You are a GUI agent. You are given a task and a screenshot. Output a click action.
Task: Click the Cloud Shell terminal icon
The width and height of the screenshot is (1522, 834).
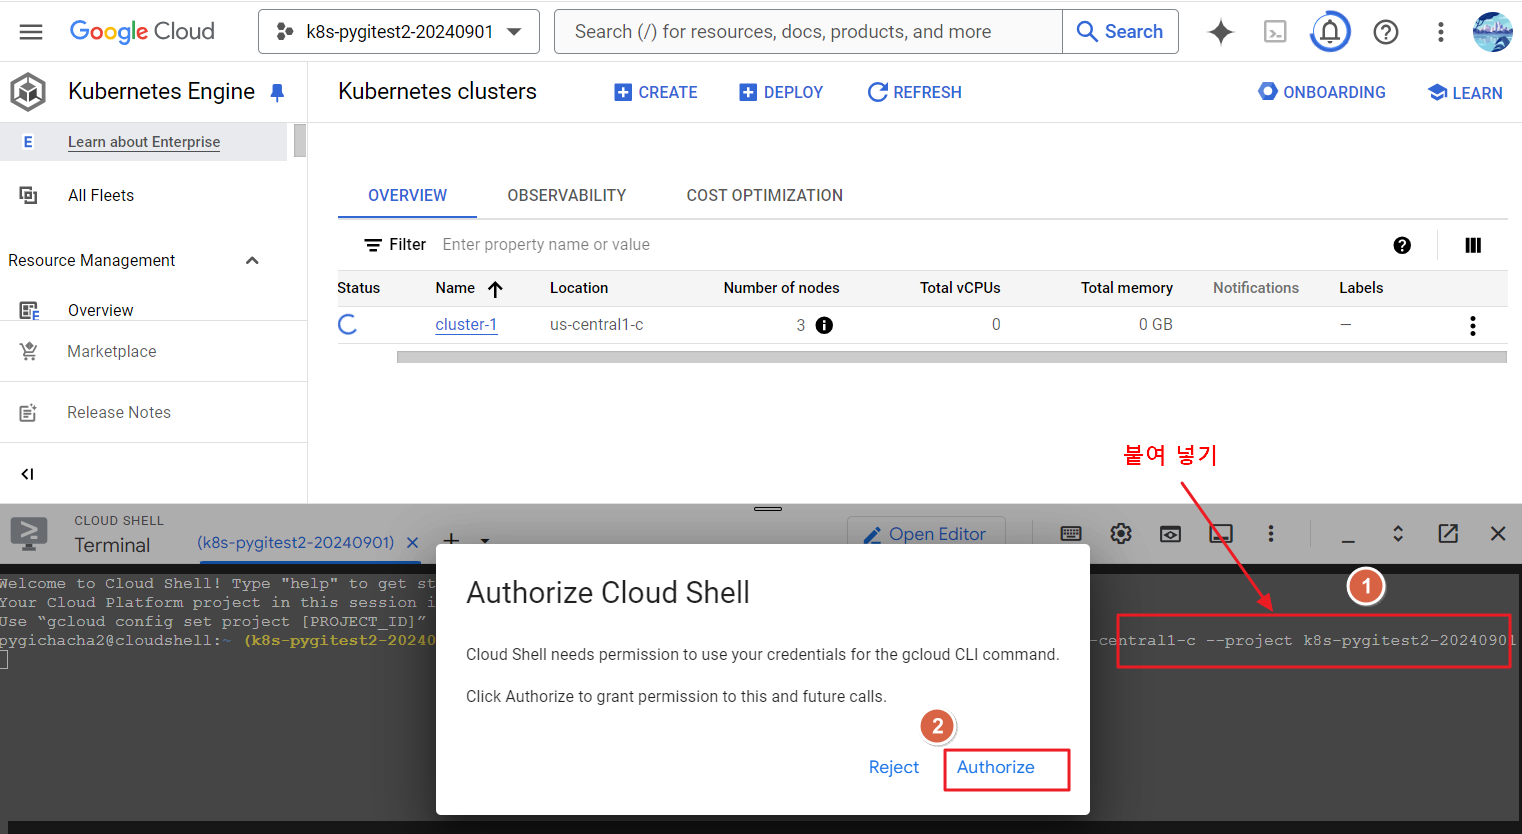[x=29, y=534]
